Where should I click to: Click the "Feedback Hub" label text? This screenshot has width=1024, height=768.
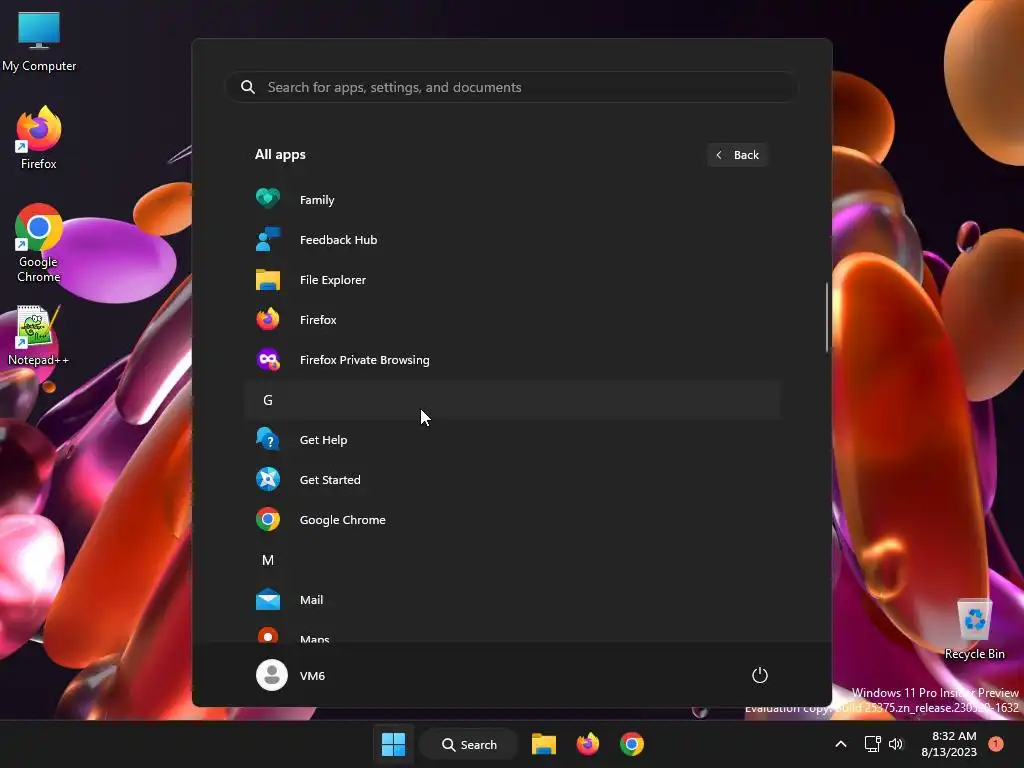[x=338, y=240]
